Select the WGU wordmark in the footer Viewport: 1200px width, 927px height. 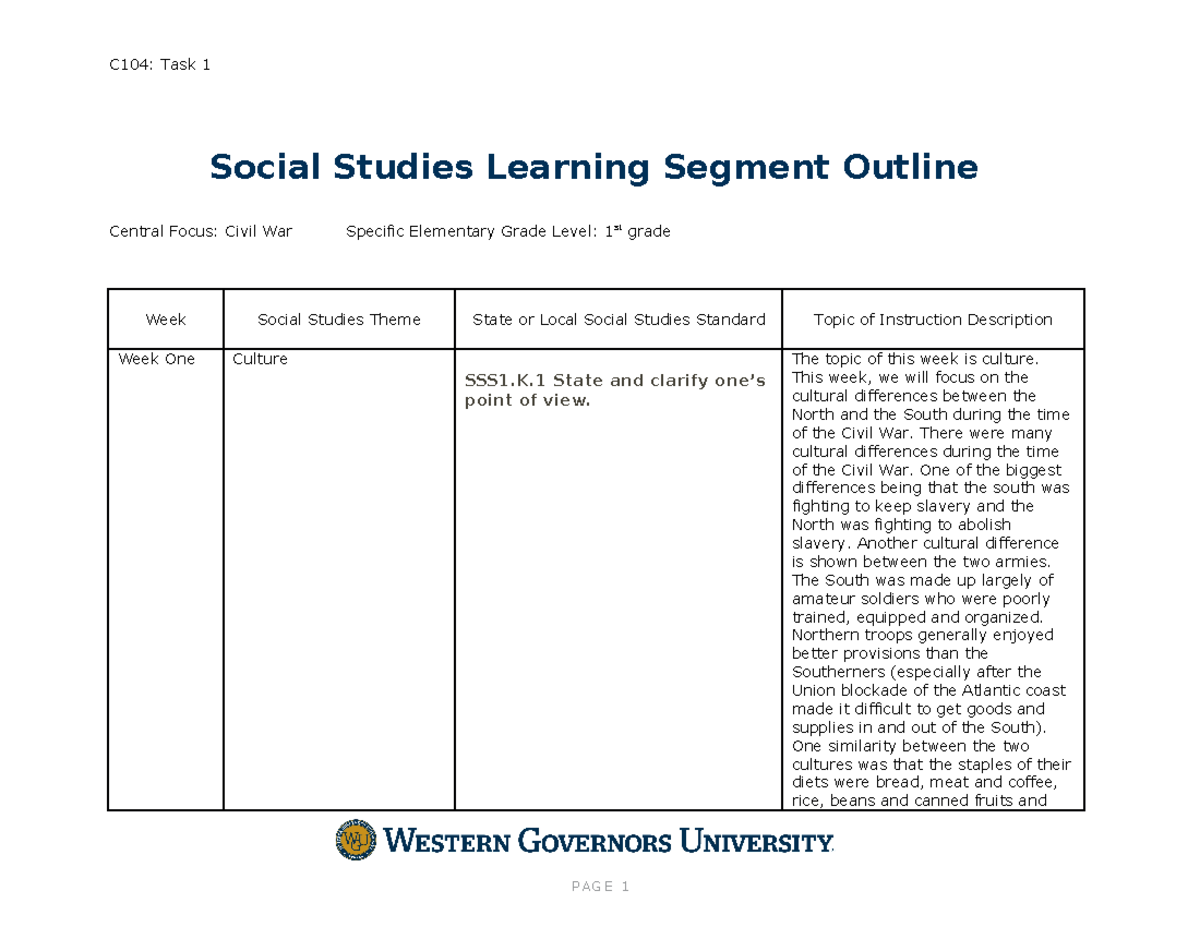[x=610, y=843]
